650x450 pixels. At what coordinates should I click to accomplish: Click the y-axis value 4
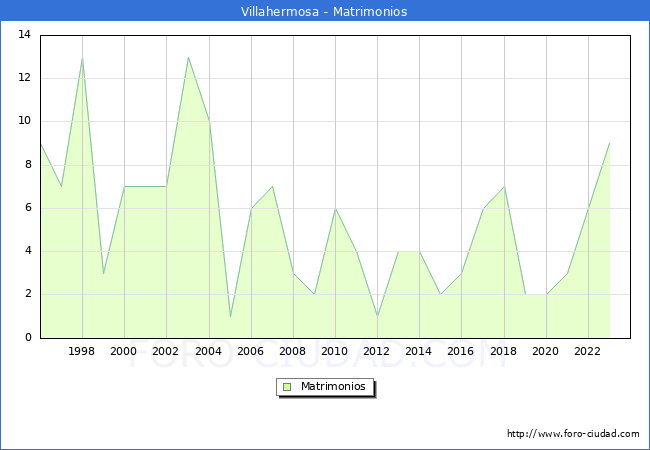pyautogui.click(x=28, y=251)
